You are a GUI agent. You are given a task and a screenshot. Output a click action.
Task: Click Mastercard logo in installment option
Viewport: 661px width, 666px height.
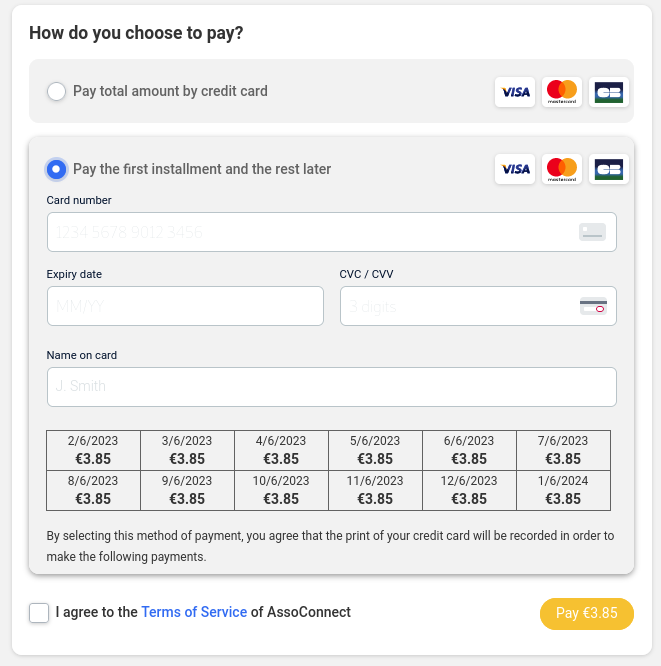562,169
